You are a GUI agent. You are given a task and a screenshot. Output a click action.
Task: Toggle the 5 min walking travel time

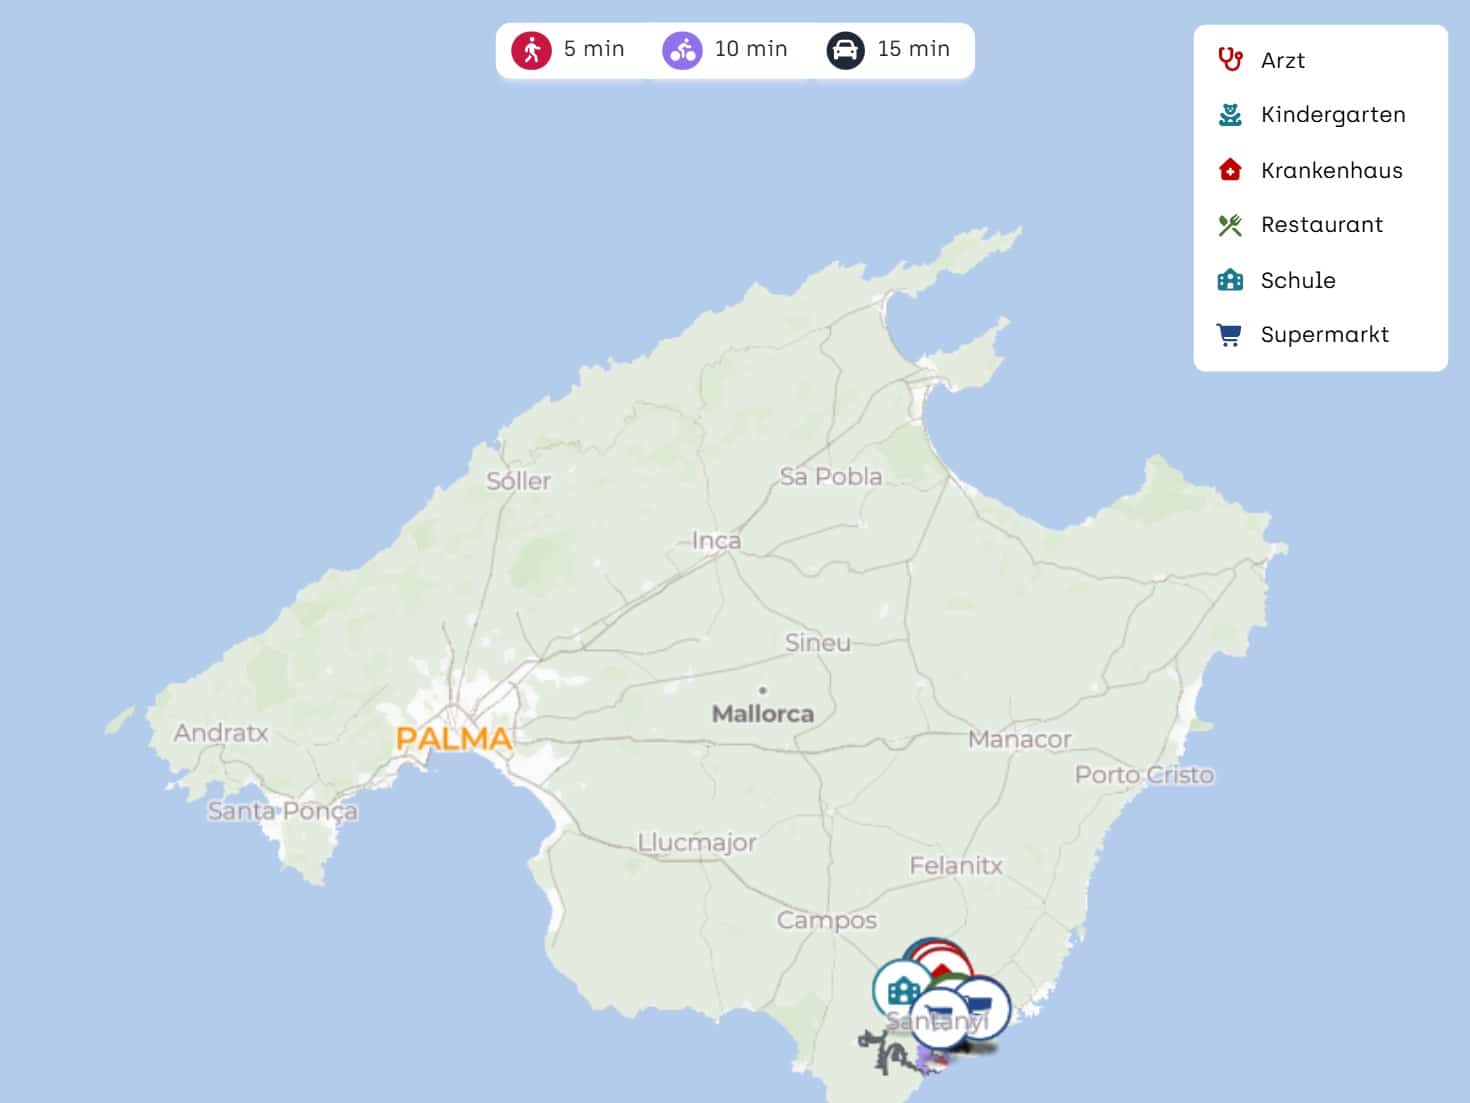[x=567, y=48]
